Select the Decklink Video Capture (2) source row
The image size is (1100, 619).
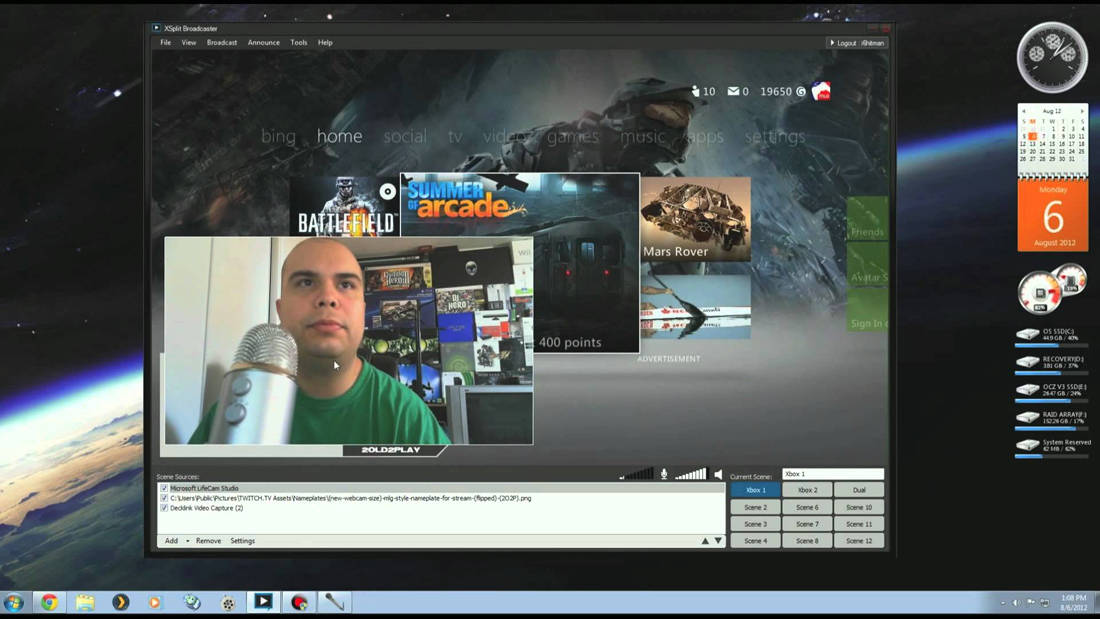(442, 507)
